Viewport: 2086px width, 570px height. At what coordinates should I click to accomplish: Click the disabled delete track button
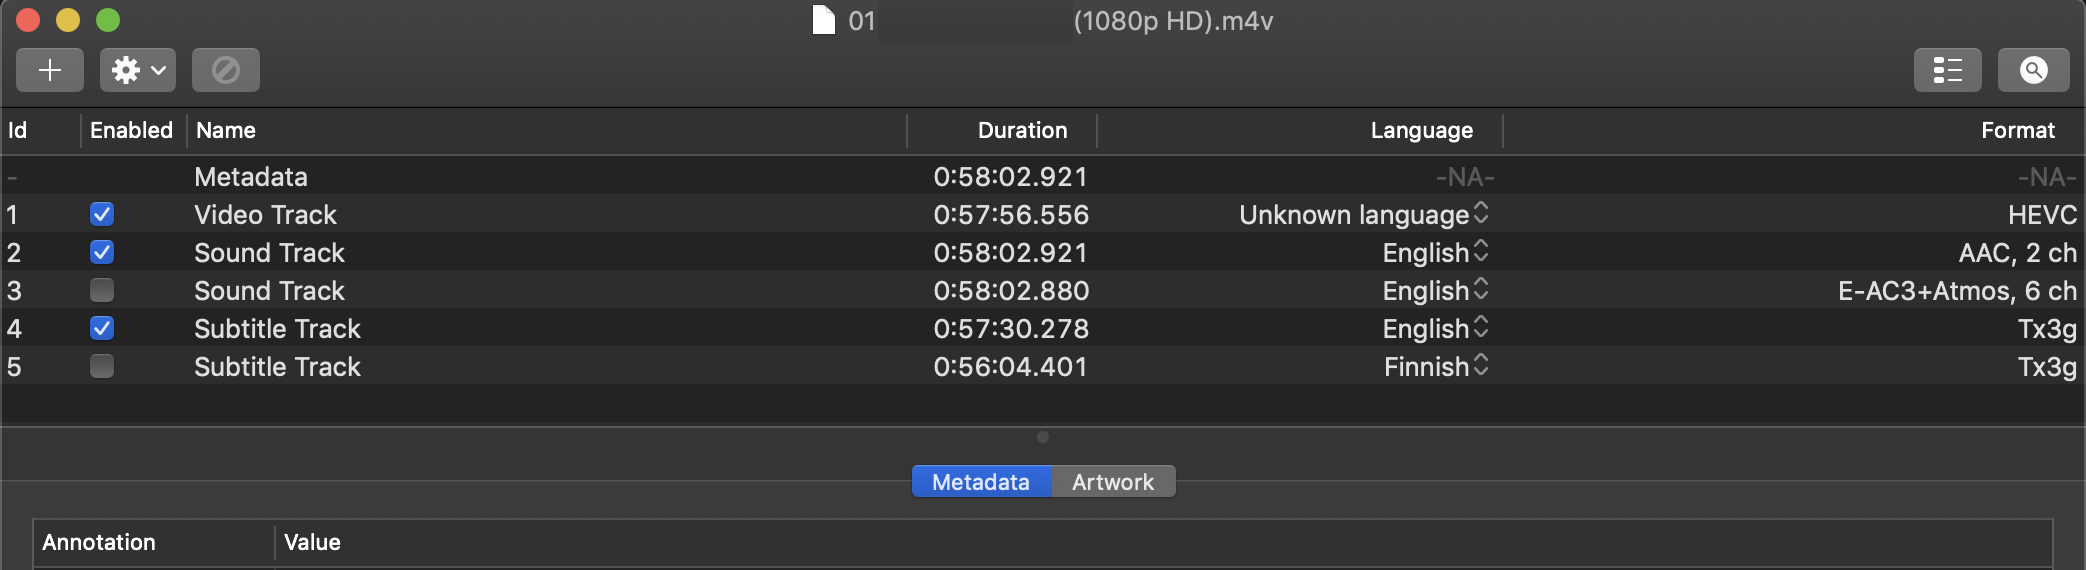click(226, 70)
